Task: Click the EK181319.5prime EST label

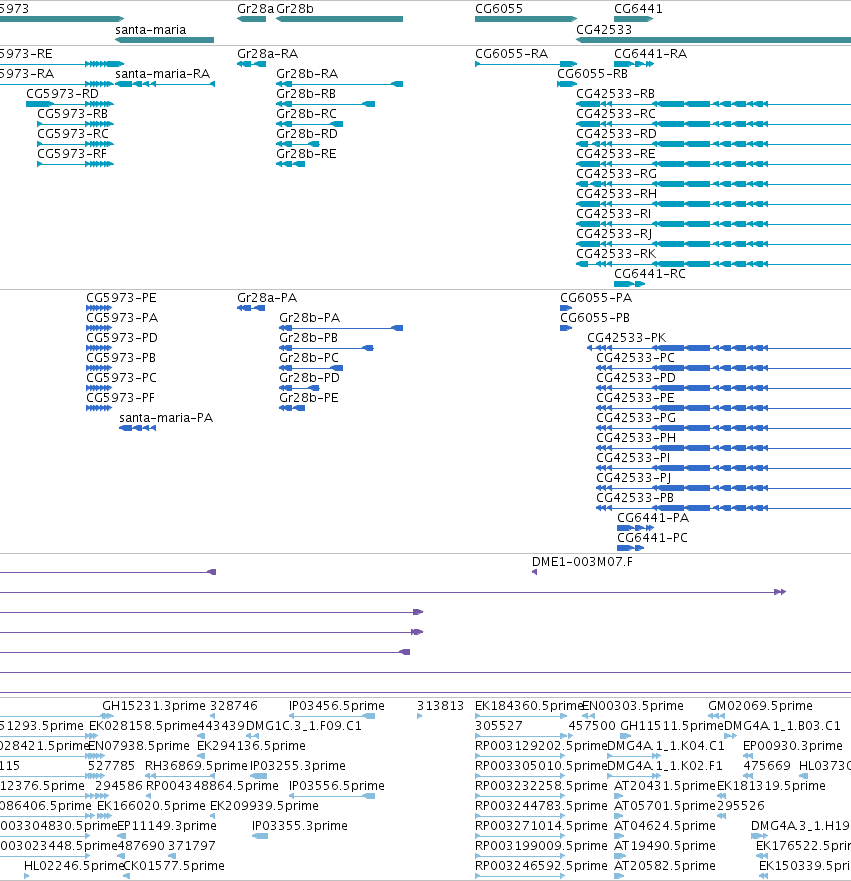Action: pos(771,785)
